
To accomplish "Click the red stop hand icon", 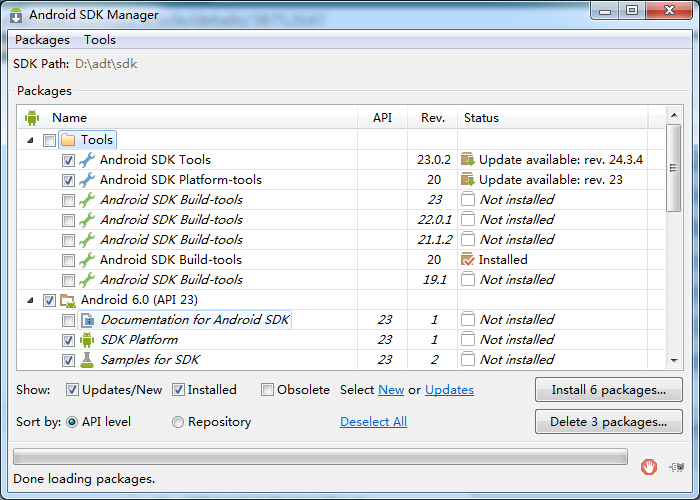I will tap(649, 467).
